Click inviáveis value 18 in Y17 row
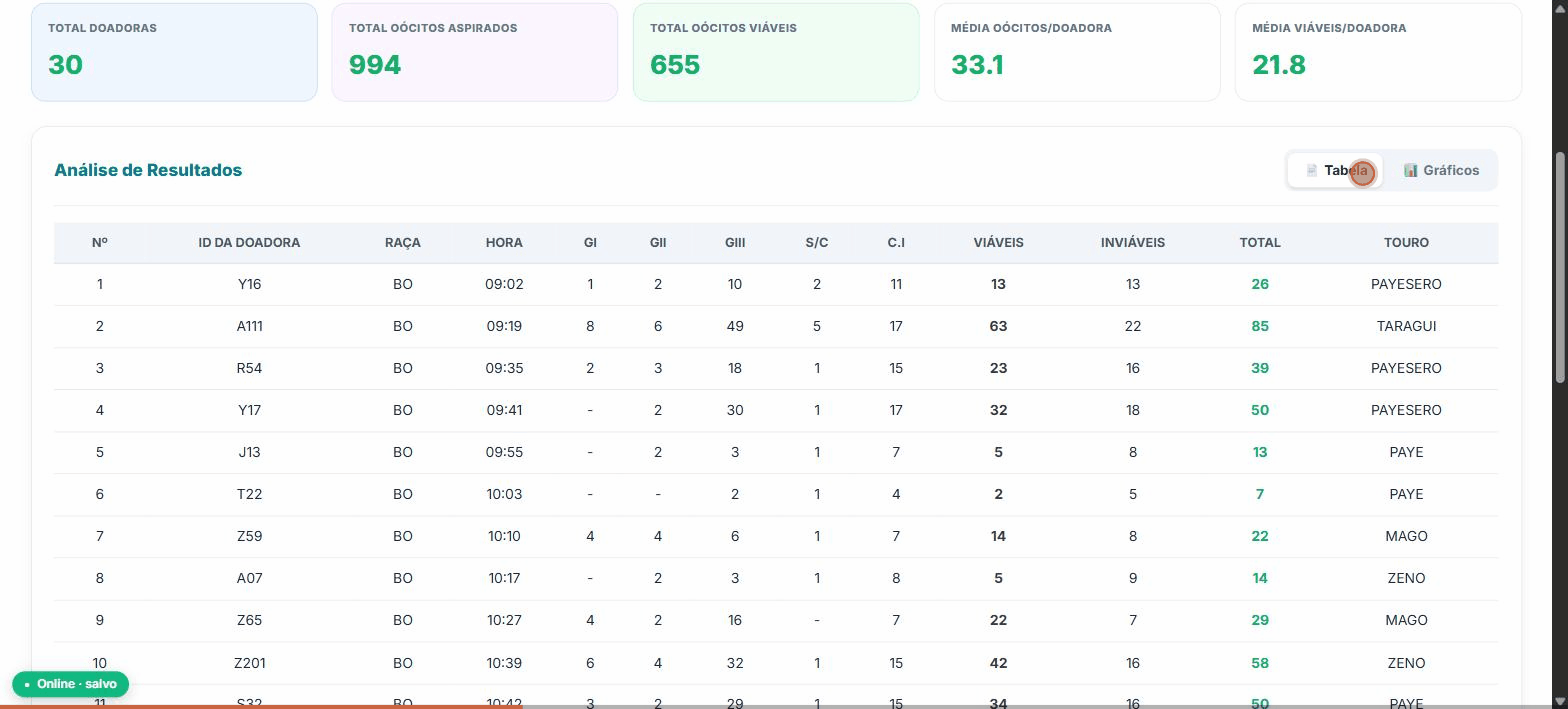 (x=1133, y=411)
